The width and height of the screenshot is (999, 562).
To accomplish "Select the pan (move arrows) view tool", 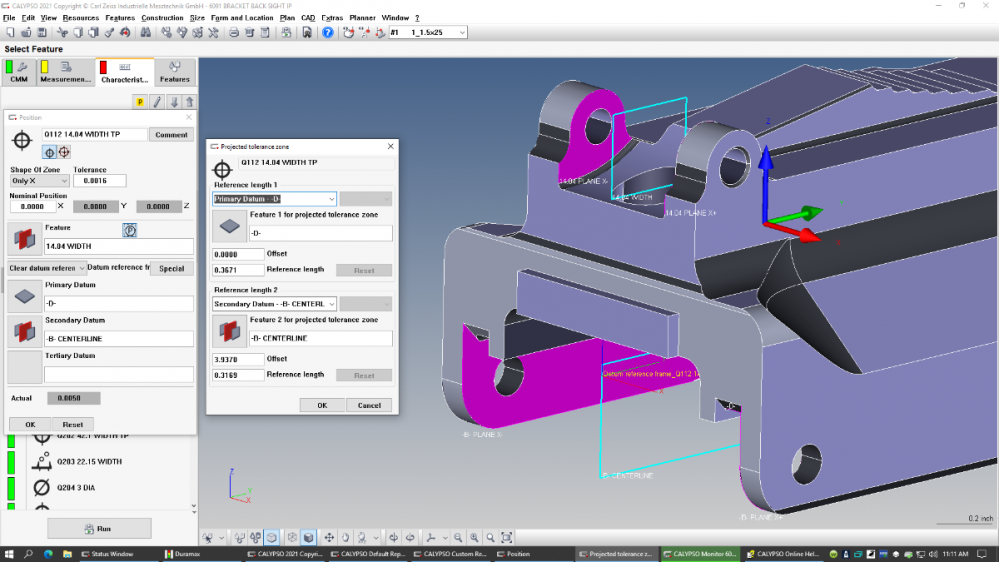I will pos(330,537).
